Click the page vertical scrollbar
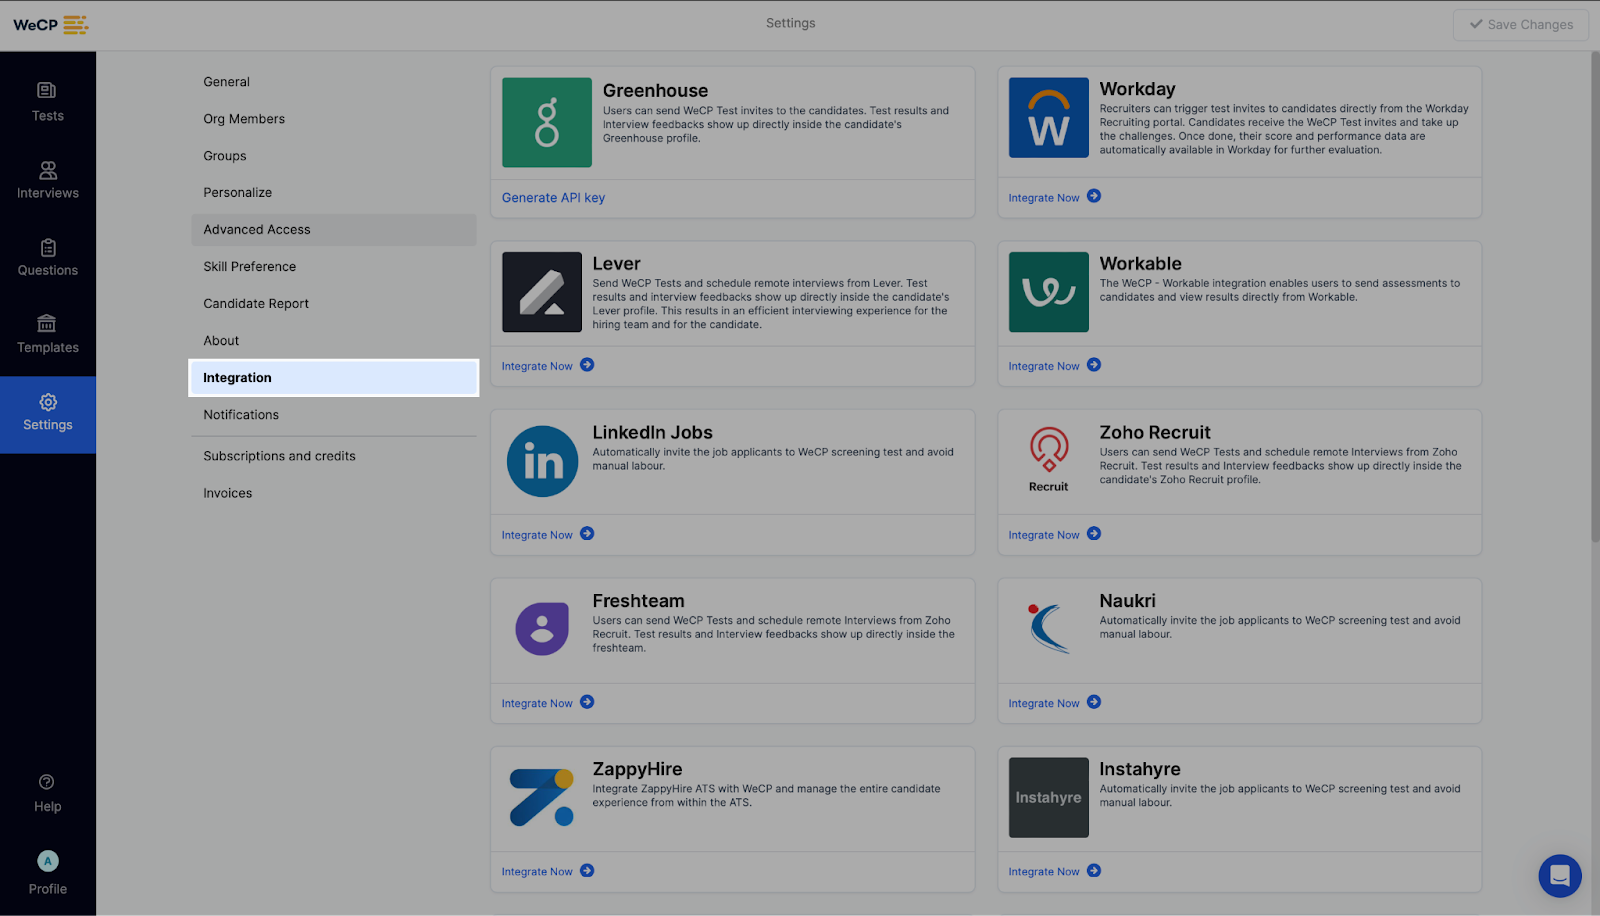This screenshot has width=1600, height=916. point(1594,297)
